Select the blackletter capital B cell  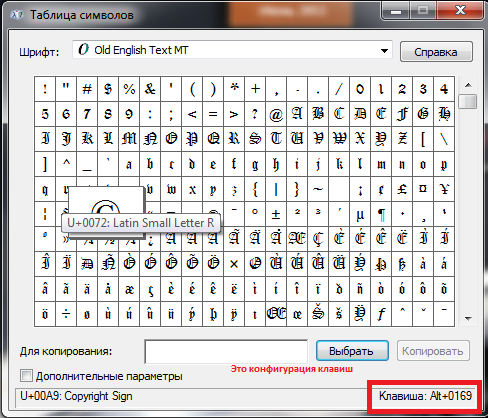(318, 114)
